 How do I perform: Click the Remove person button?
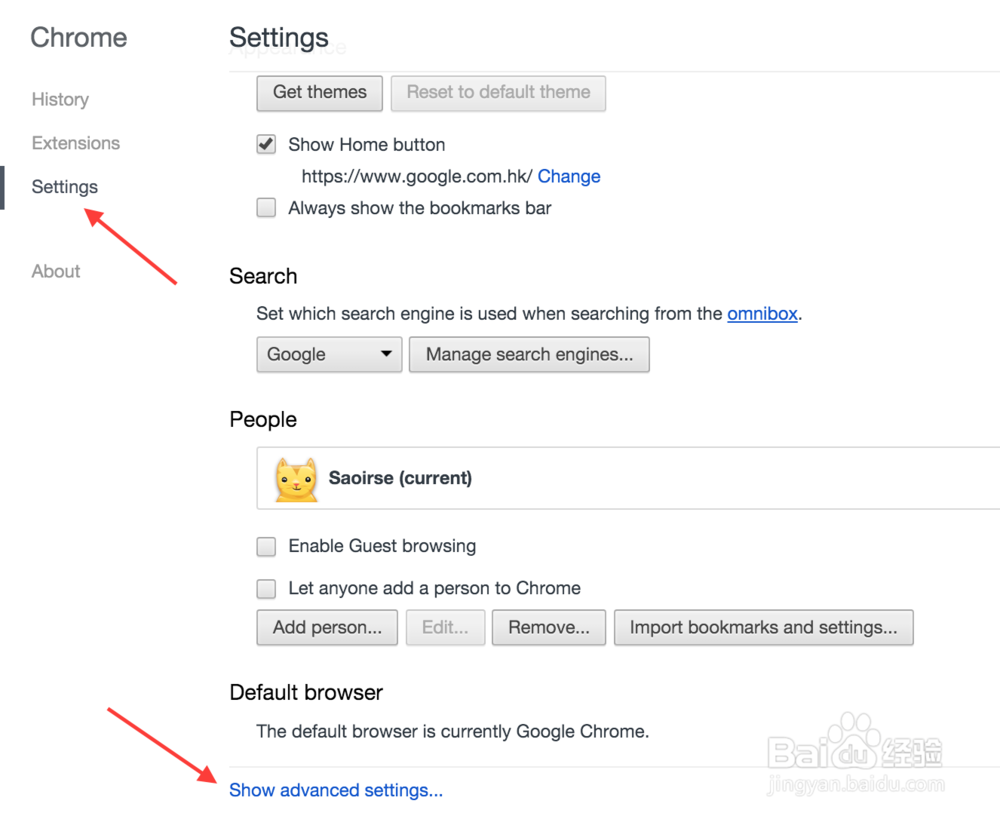click(x=548, y=628)
